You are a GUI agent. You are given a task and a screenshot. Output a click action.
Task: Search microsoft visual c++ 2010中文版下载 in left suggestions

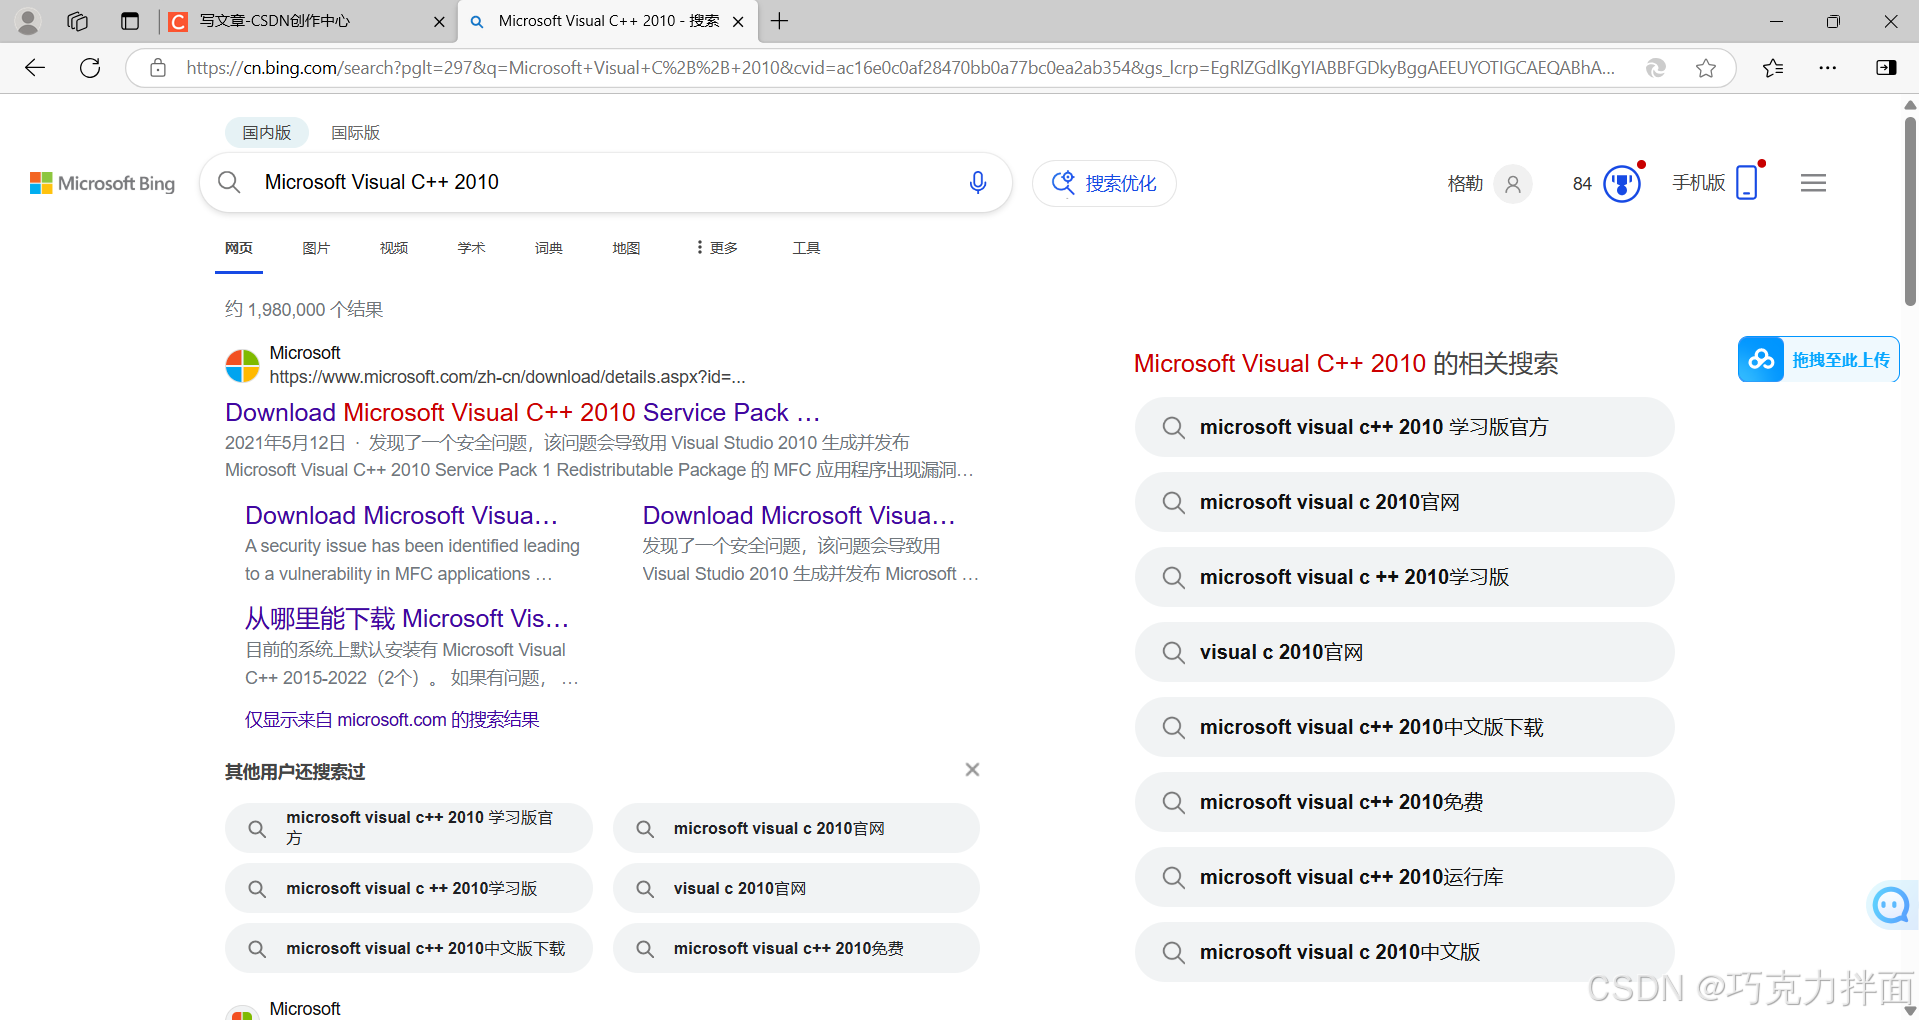(x=409, y=948)
